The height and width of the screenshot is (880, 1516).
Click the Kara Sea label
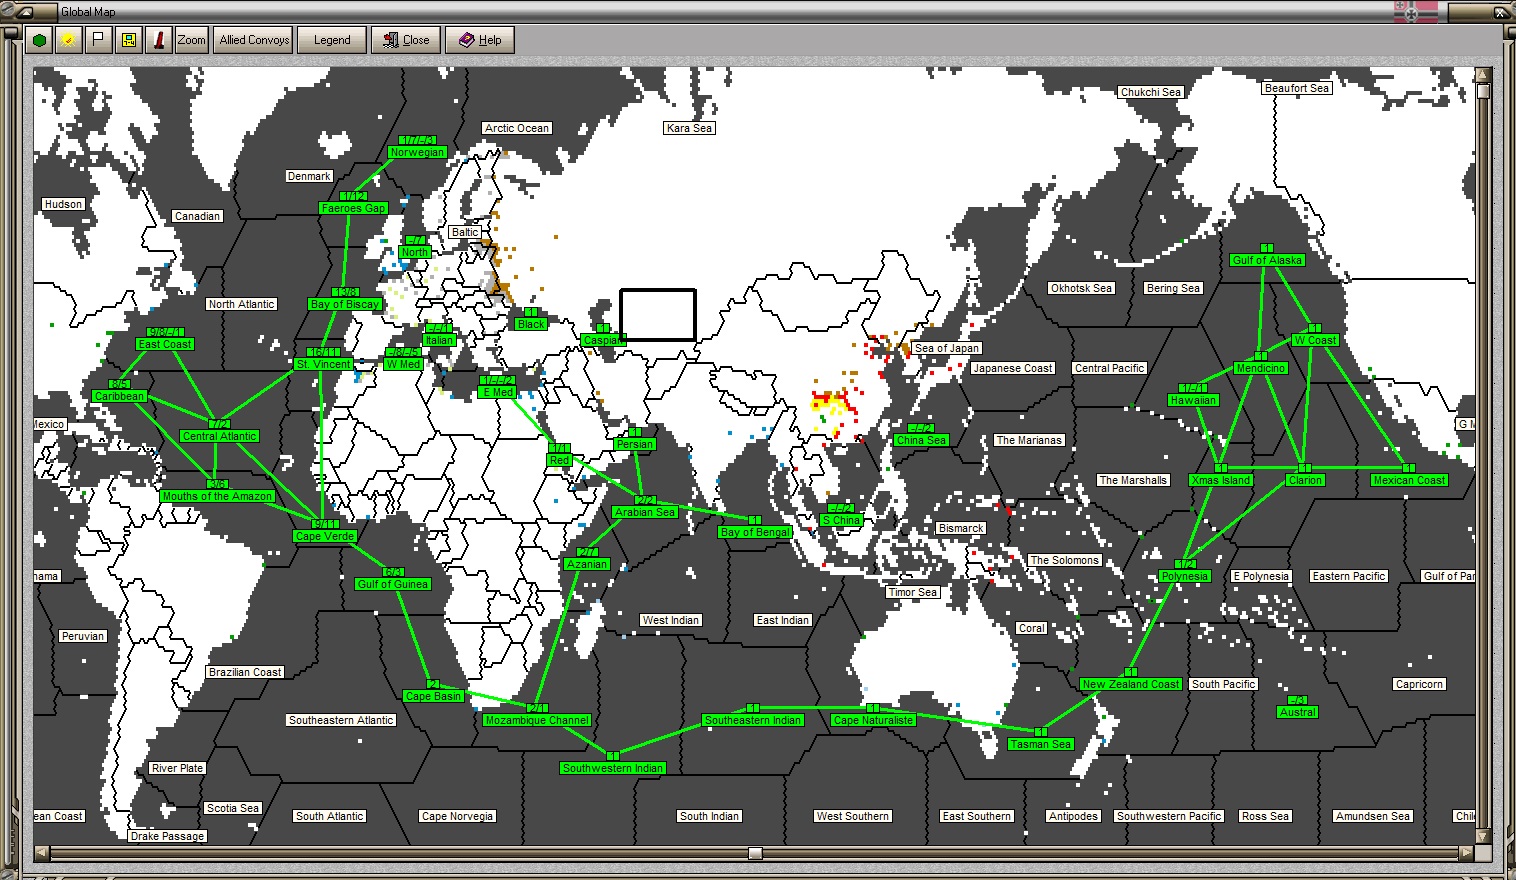(x=689, y=128)
